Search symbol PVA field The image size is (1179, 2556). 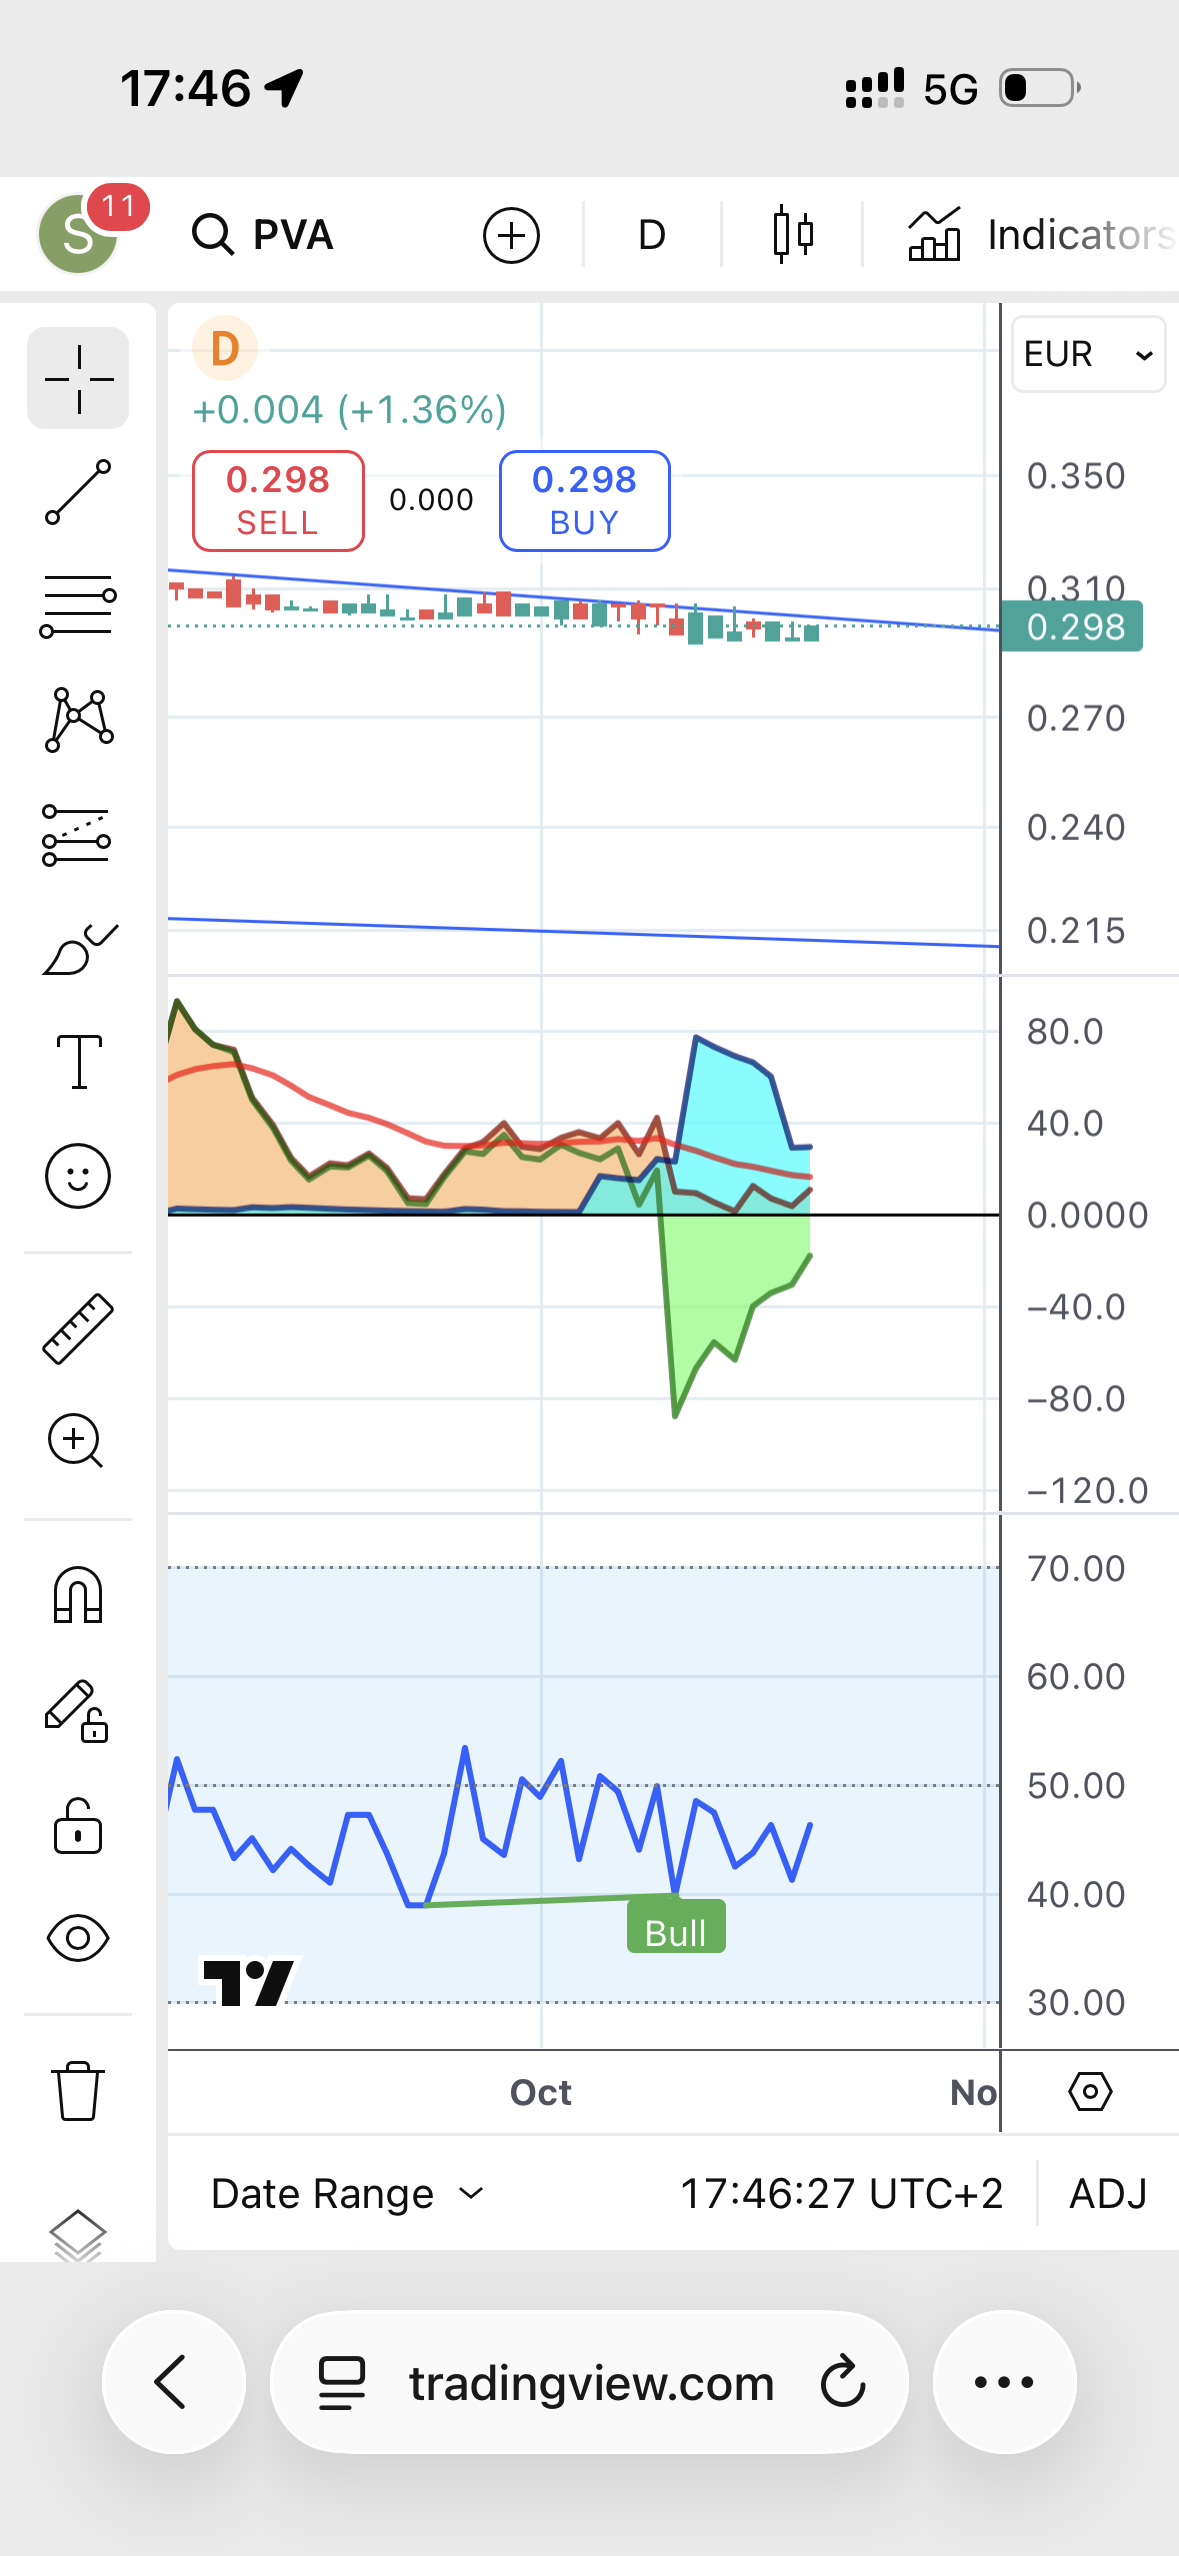264,235
